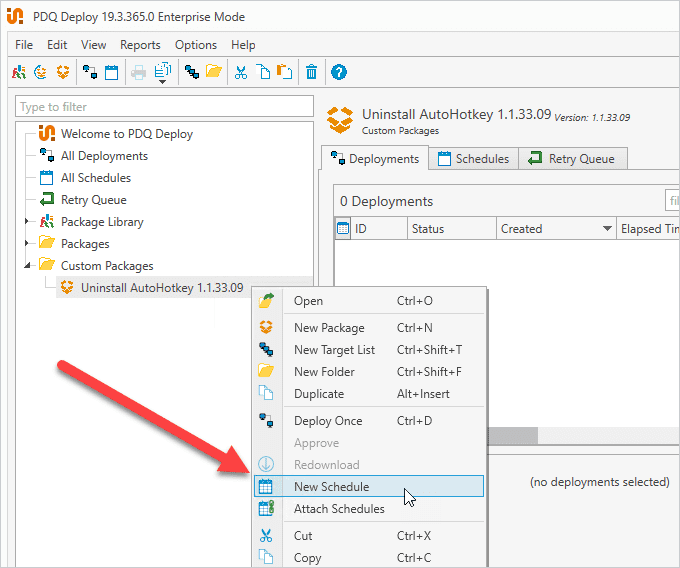
Task: Select the Custom Packages folder
Action: (107, 266)
